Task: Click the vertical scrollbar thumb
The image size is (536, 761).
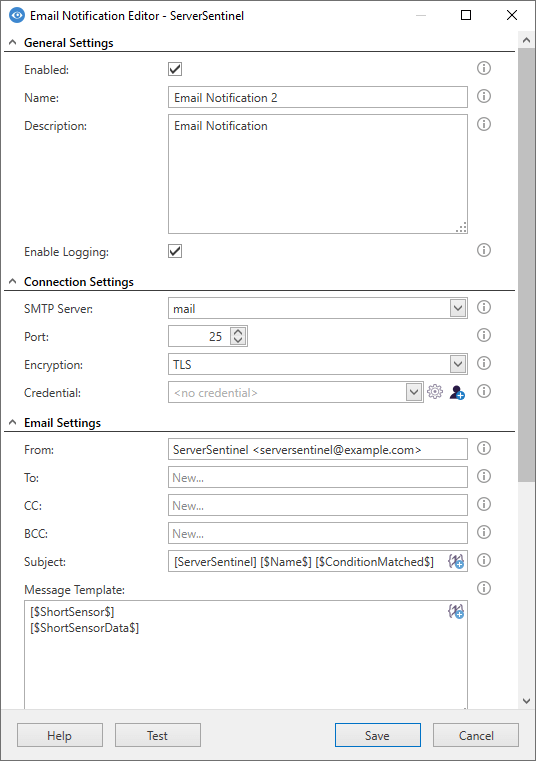Action: pos(526,265)
